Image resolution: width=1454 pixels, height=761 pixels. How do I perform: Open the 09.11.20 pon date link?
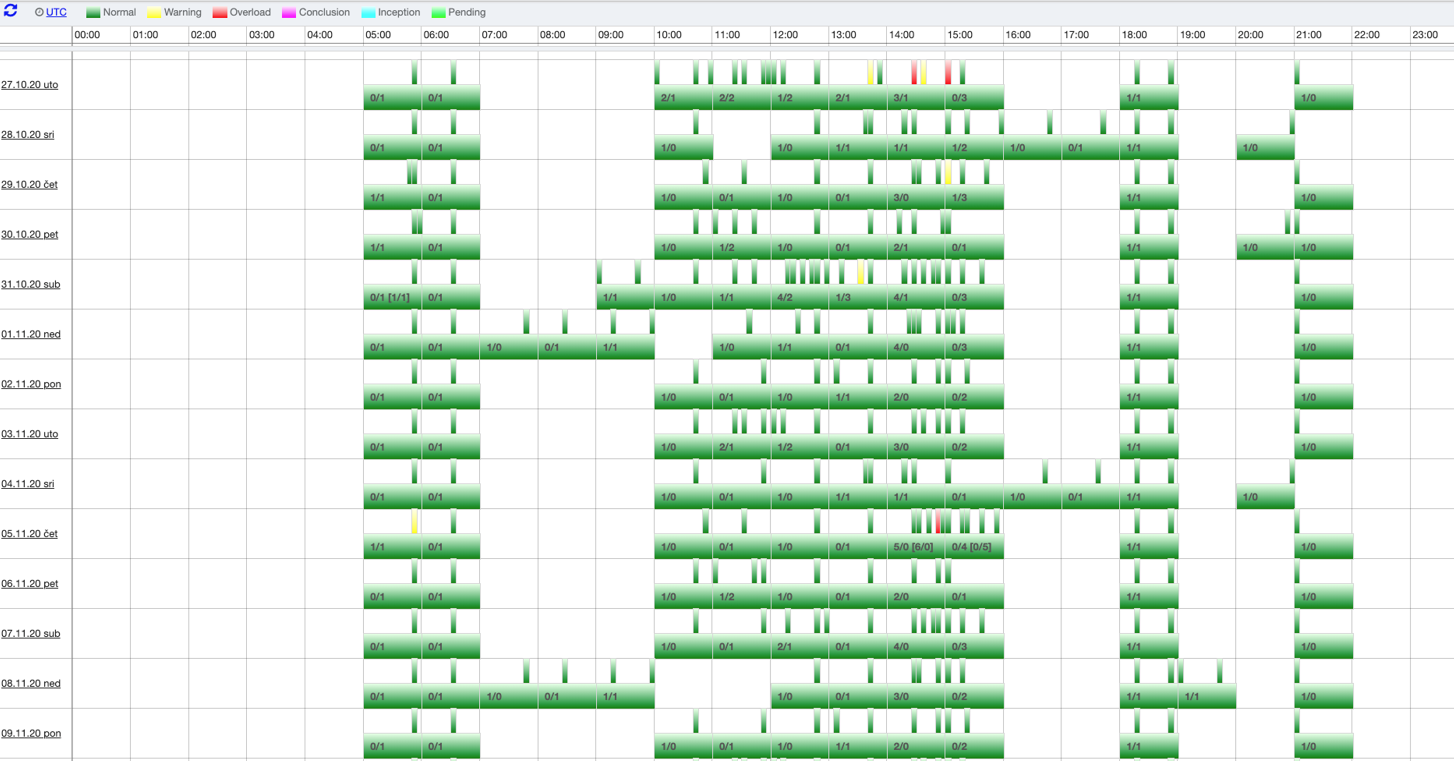click(31, 734)
